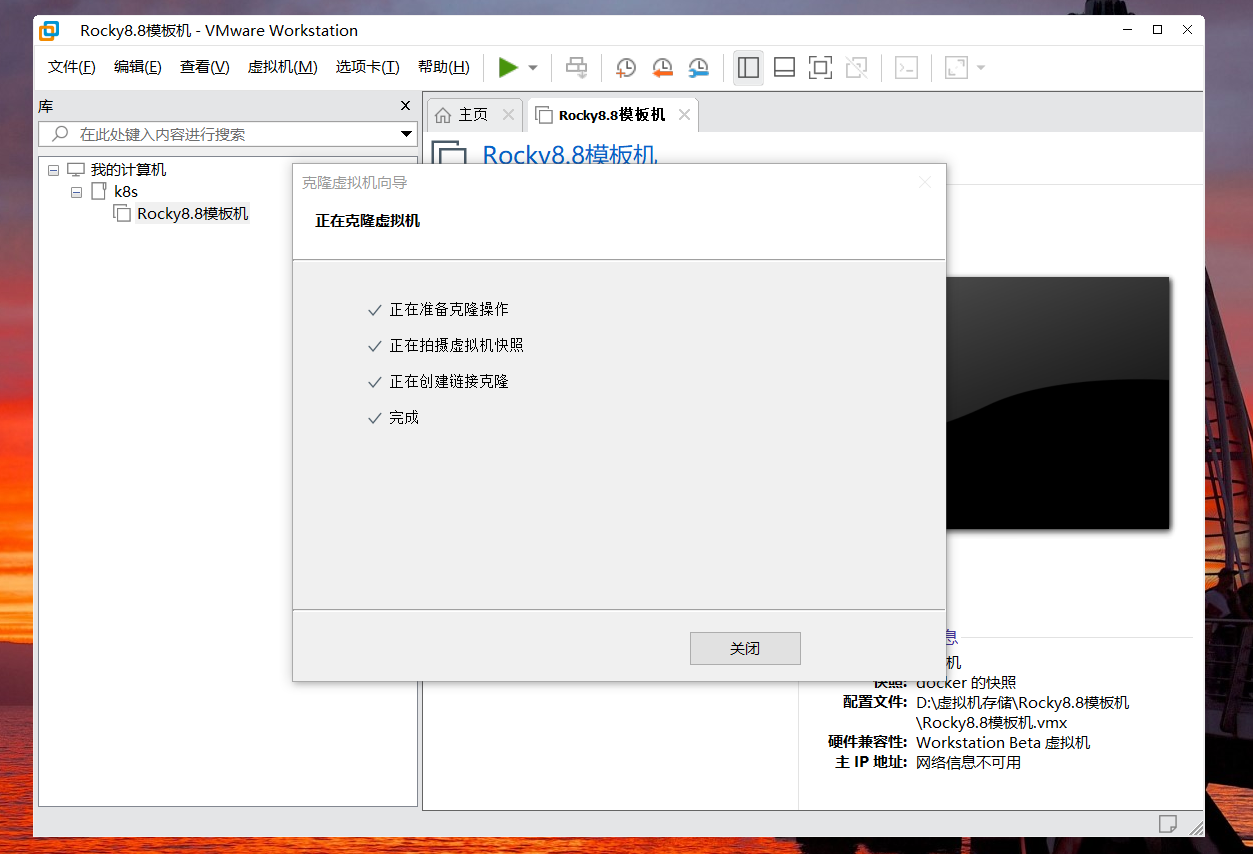Click the 正在创建链接克隆 step text
Screen dimensions: 1253x854
pyautogui.click(x=449, y=381)
